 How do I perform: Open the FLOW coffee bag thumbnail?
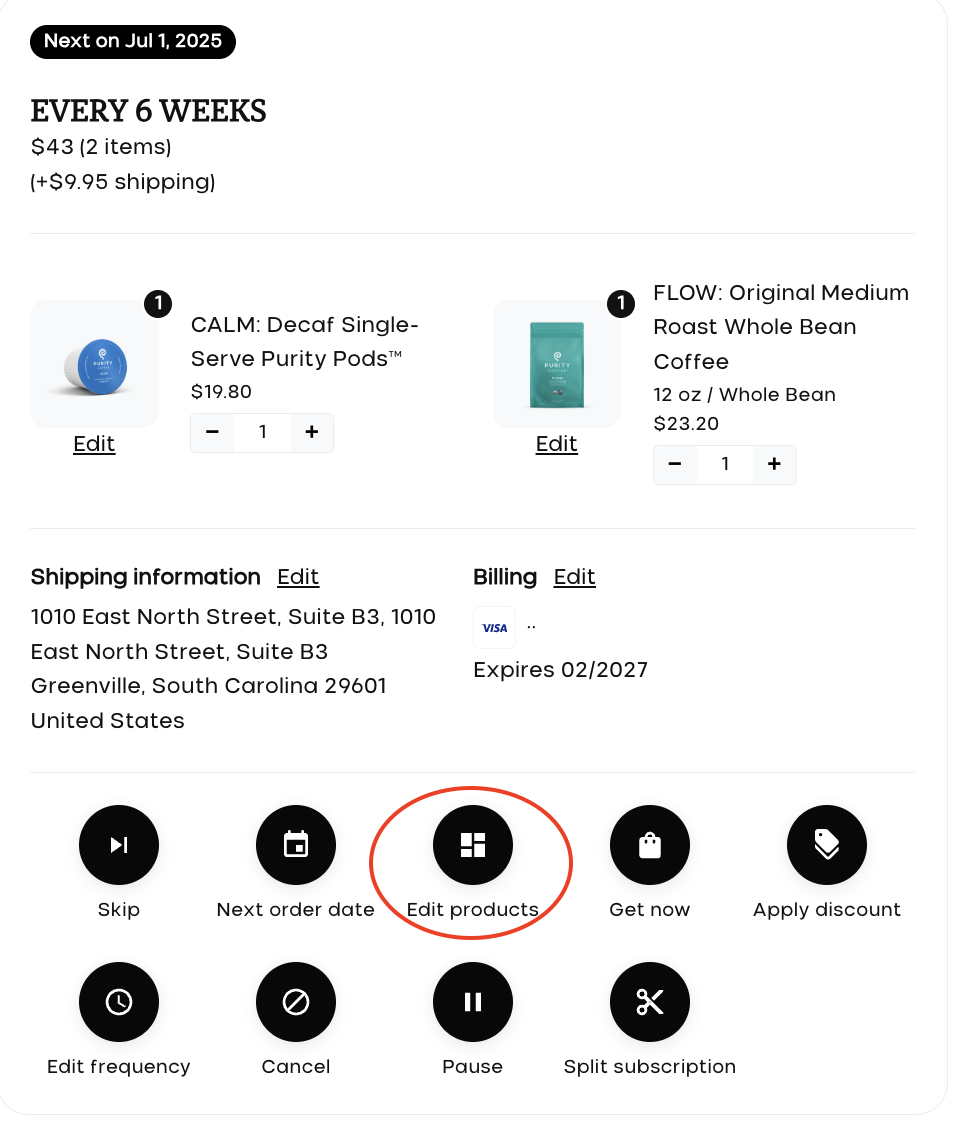click(557, 364)
